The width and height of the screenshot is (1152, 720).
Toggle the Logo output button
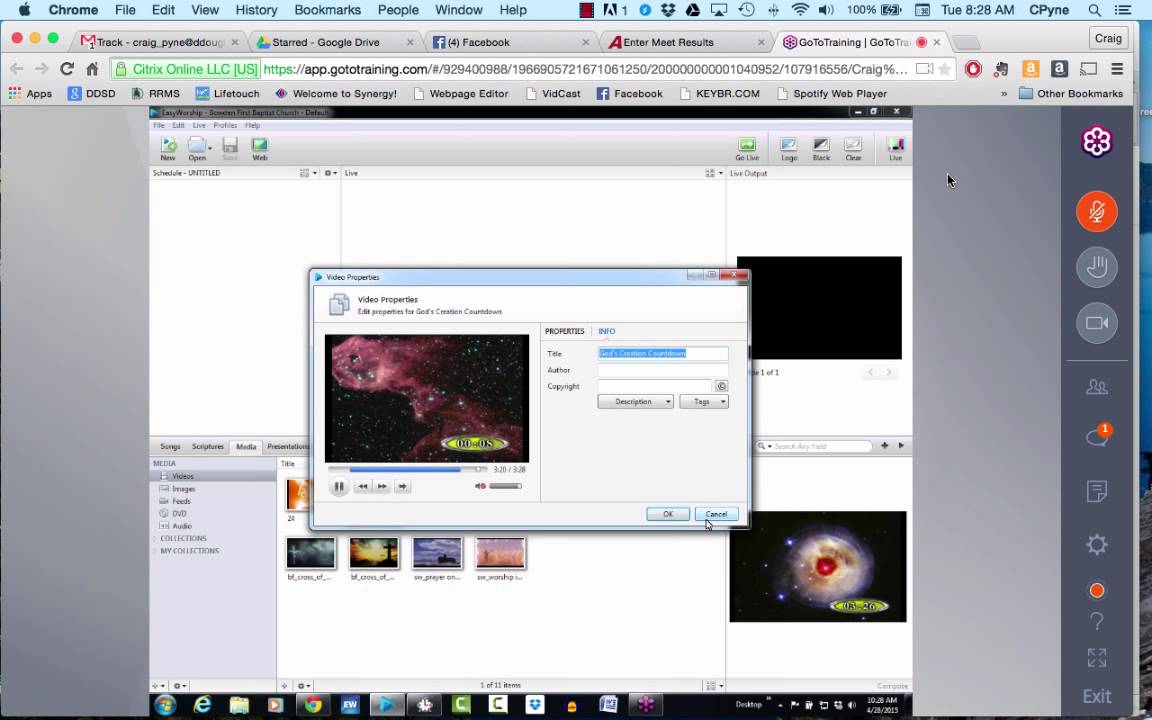point(788,148)
